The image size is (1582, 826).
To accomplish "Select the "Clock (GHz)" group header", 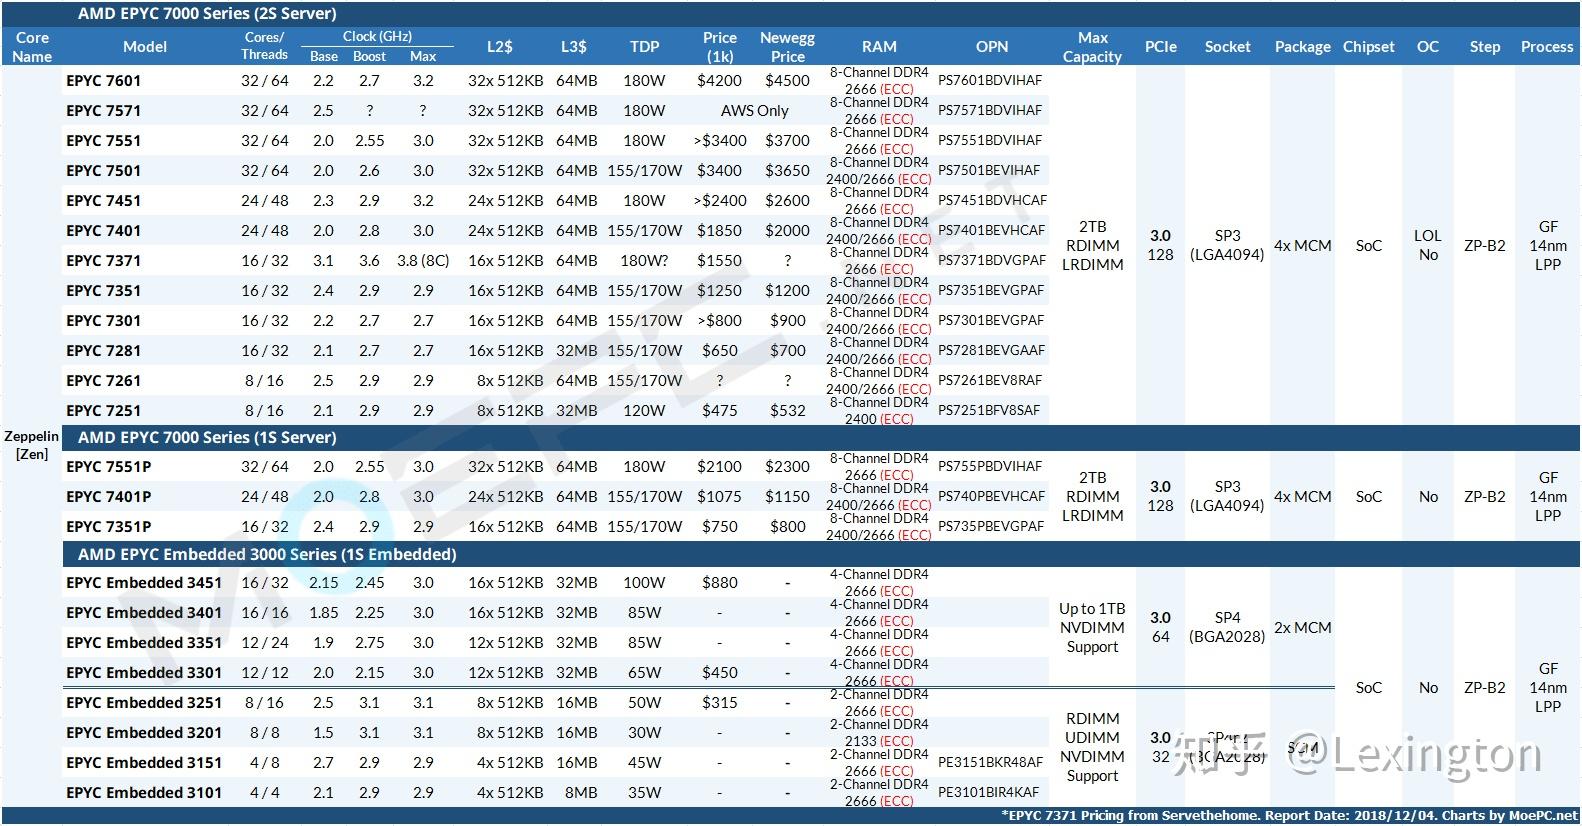I will pos(377,36).
